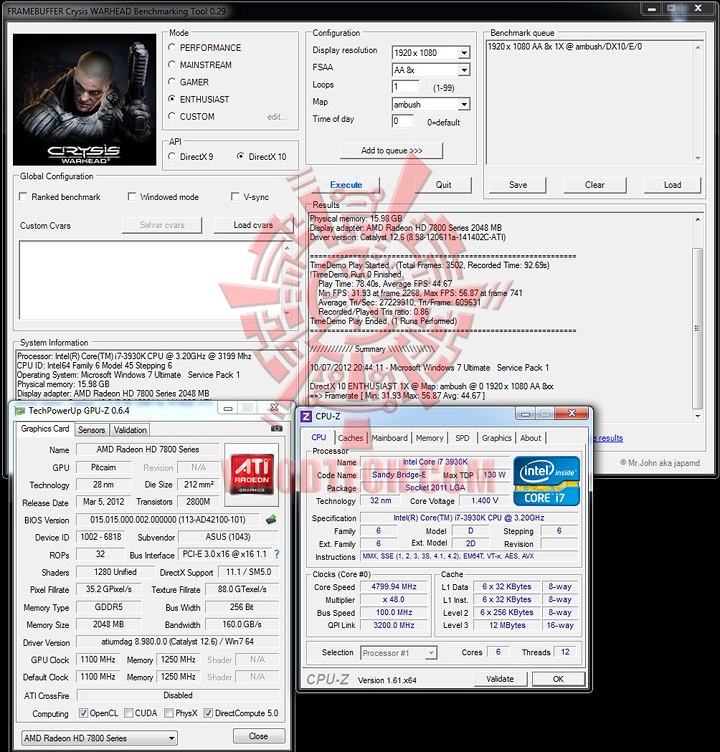This screenshot has width=720, height=752.
Task: Click the Load cvars button
Action: click(x=253, y=225)
